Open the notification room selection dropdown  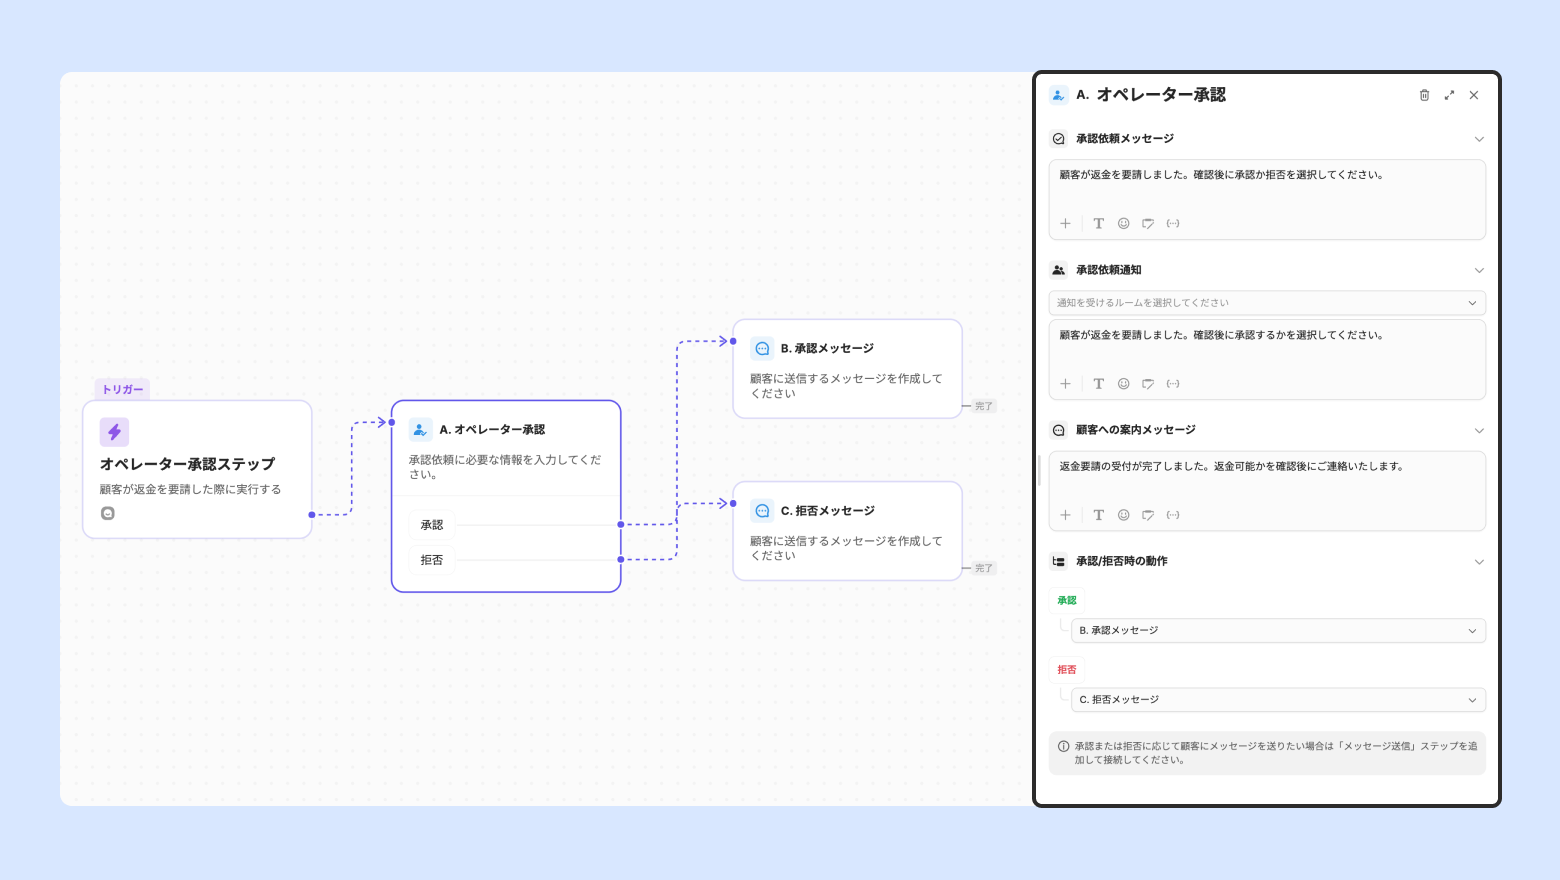coord(1267,303)
